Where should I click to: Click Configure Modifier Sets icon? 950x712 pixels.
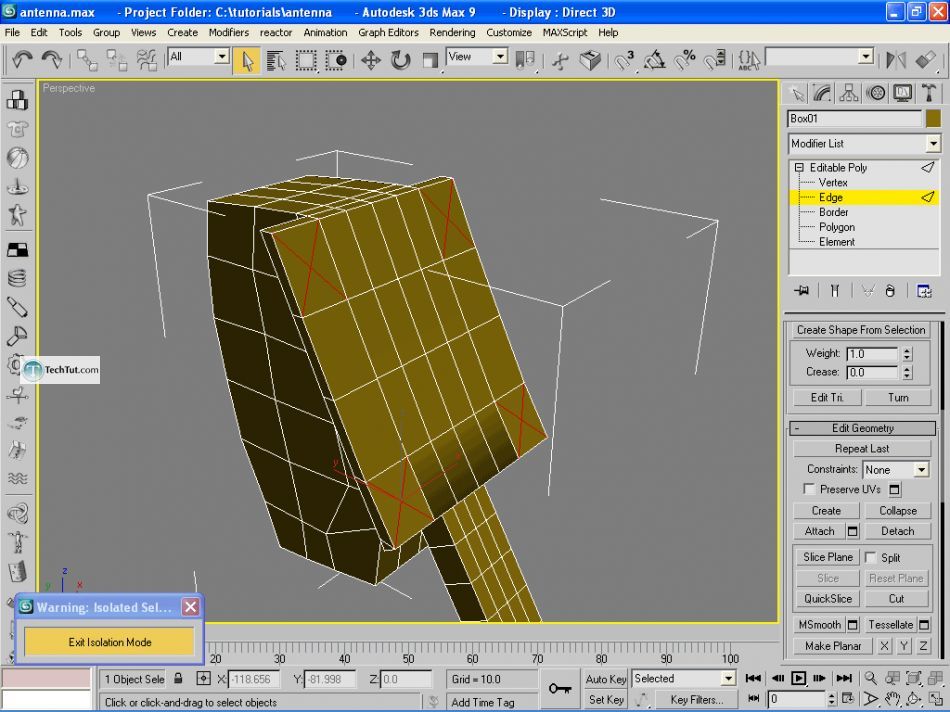[923, 291]
